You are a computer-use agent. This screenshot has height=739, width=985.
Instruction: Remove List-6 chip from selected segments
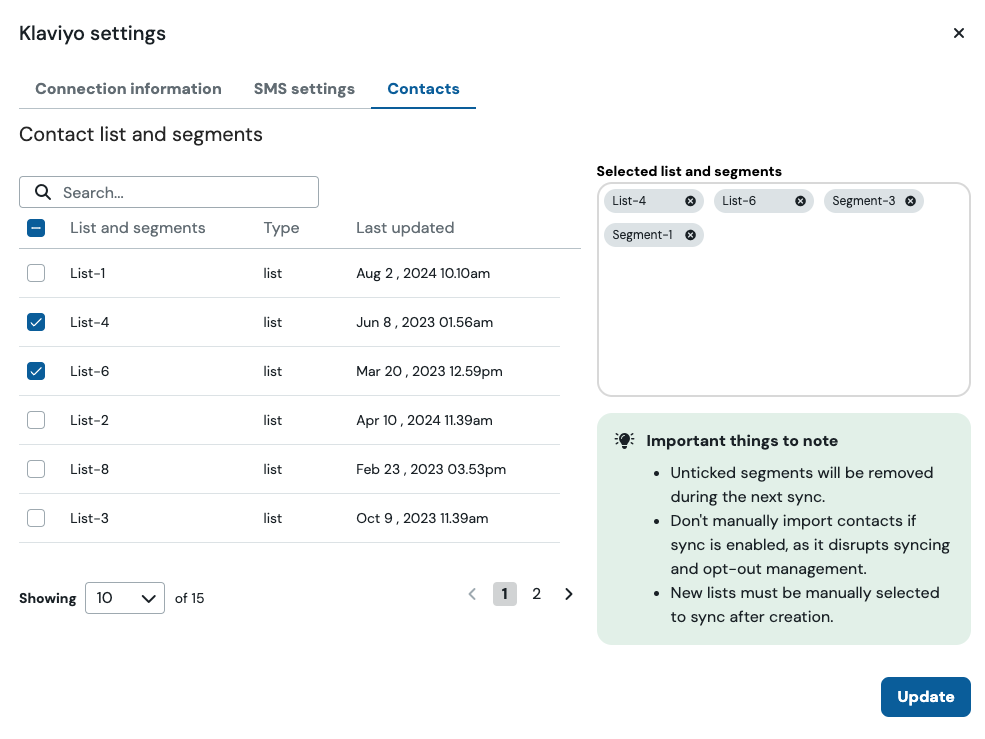click(x=800, y=201)
